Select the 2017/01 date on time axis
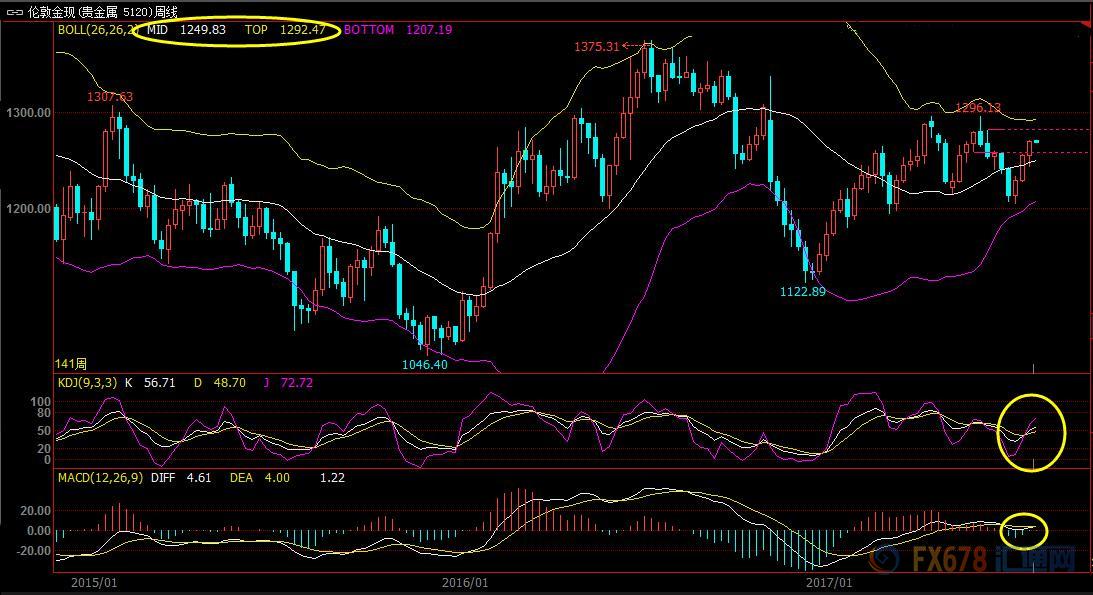1093x595 pixels. [x=830, y=581]
